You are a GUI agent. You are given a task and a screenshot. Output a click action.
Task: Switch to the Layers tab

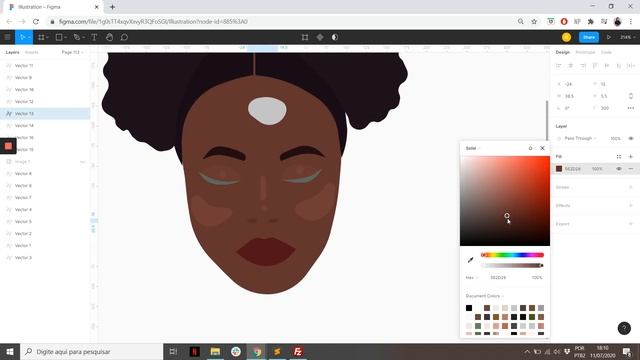[12, 52]
